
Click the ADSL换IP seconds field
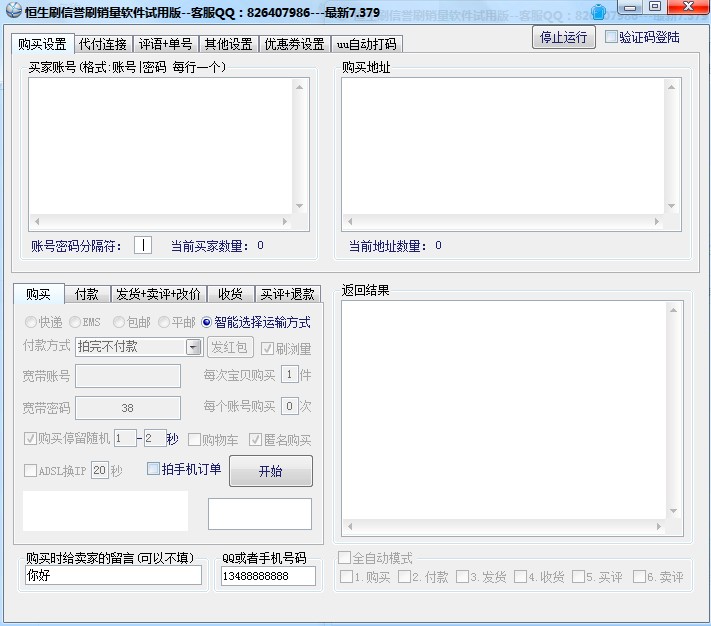pos(100,470)
